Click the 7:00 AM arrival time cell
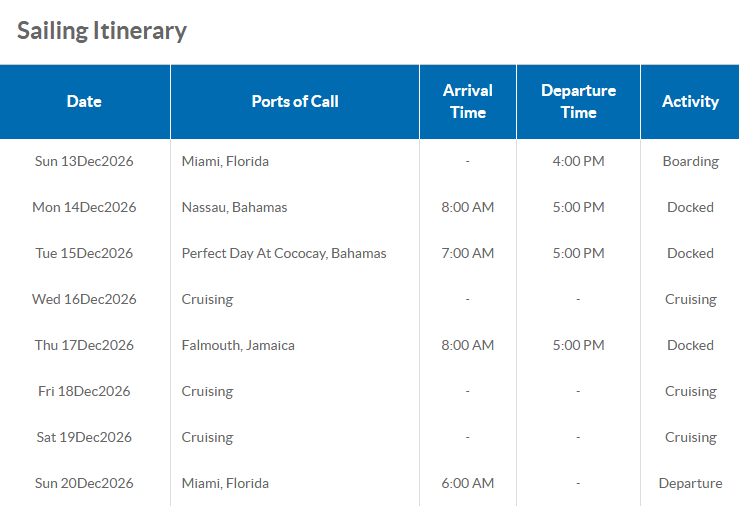The image size is (739, 506). pyautogui.click(x=468, y=253)
